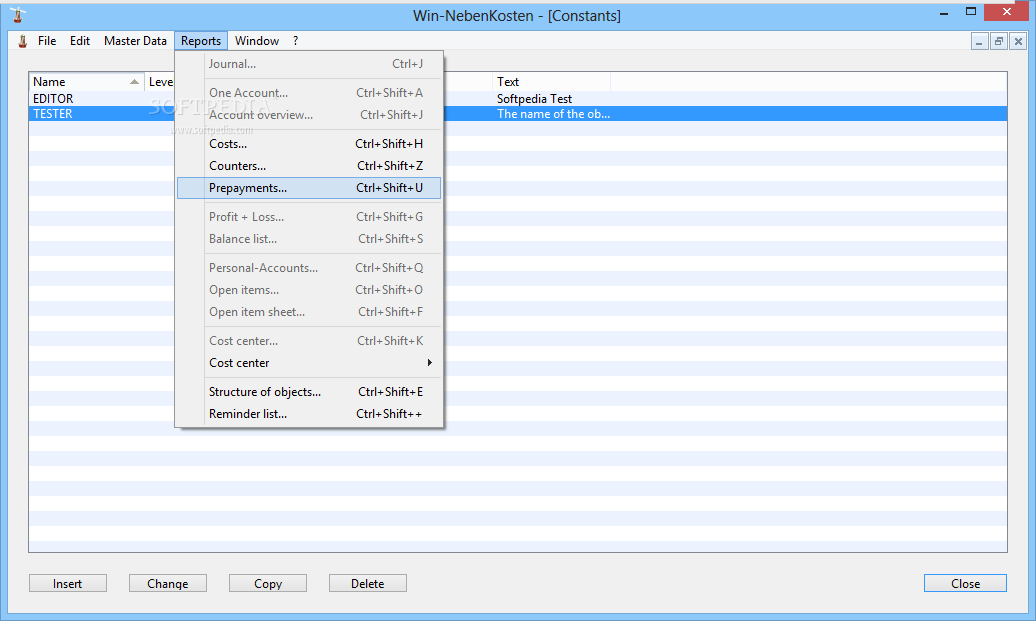Click greyed Open items... entry

click(309, 290)
